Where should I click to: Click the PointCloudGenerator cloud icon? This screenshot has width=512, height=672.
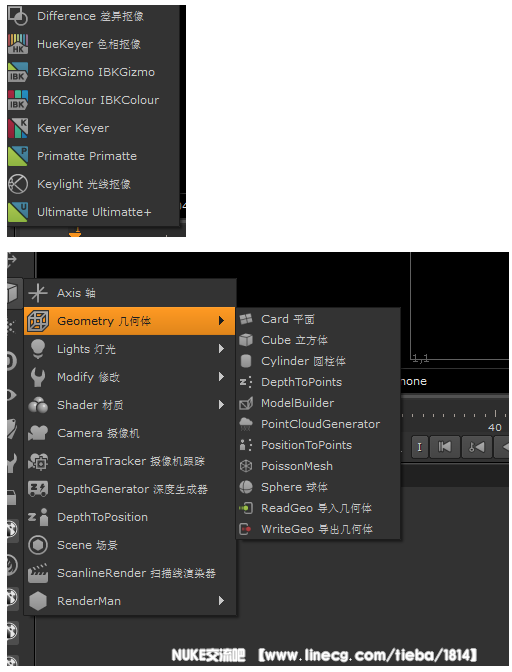246,424
